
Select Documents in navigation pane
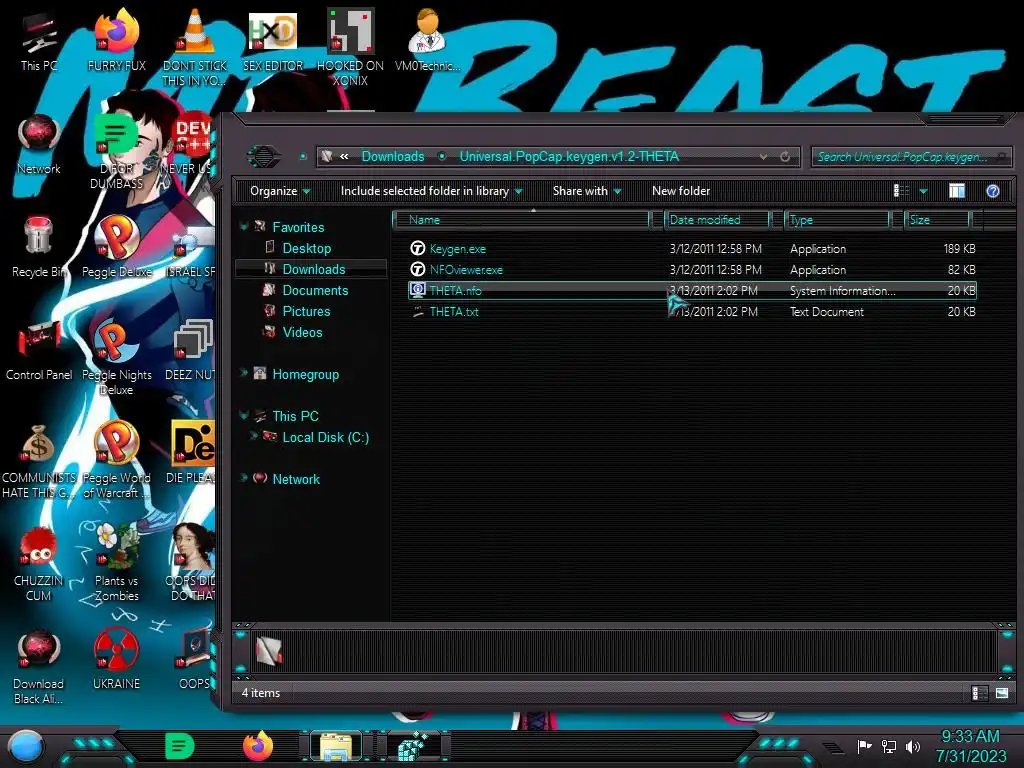coord(315,290)
